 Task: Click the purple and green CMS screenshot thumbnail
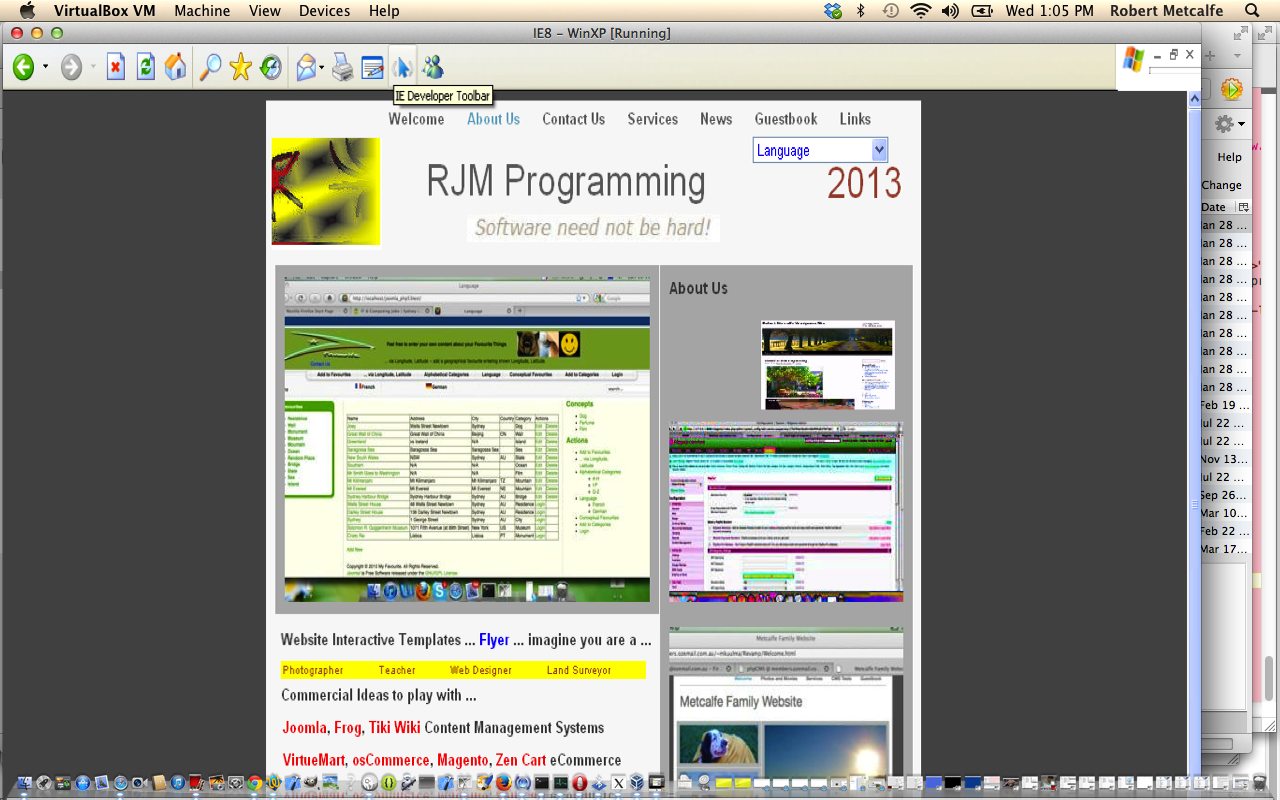click(x=785, y=511)
